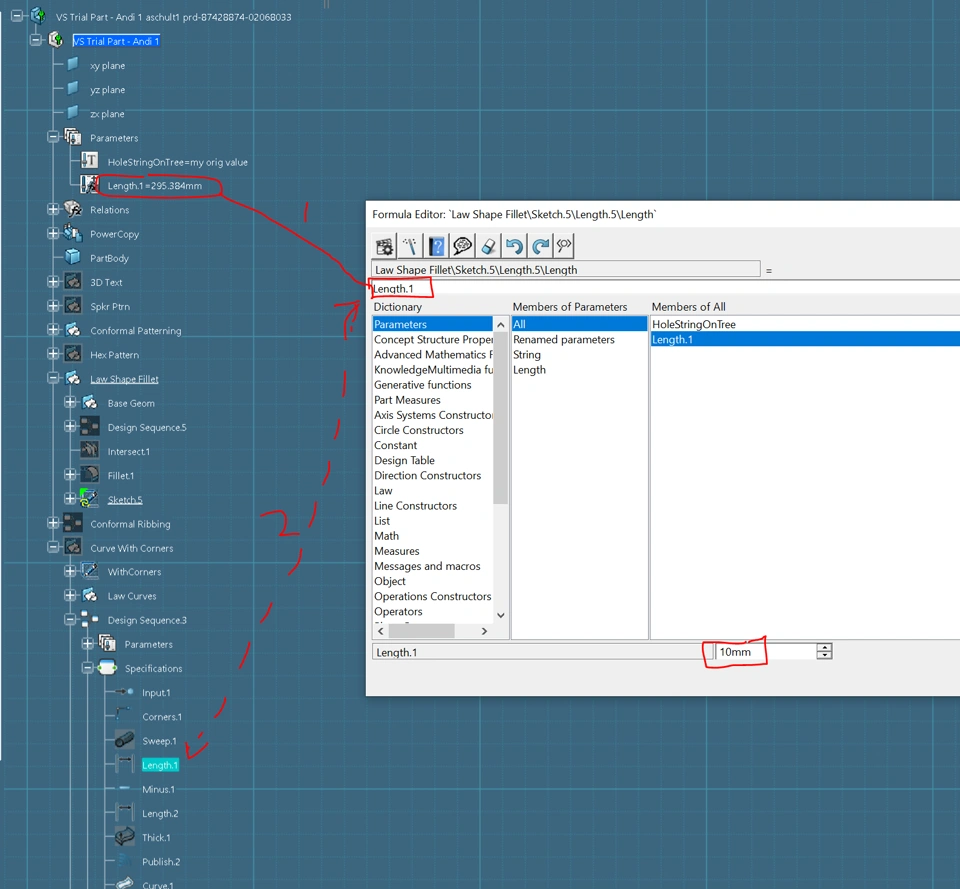Collapse the Law Shape Fillet node
This screenshot has height=889, width=960.
point(53,378)
